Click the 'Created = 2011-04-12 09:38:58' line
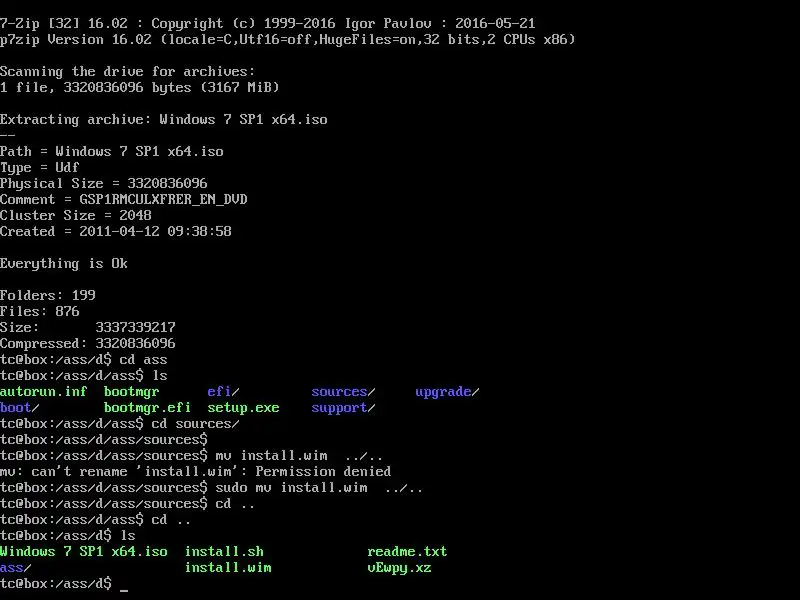The image size is (800, 600). tap(116, 232)
